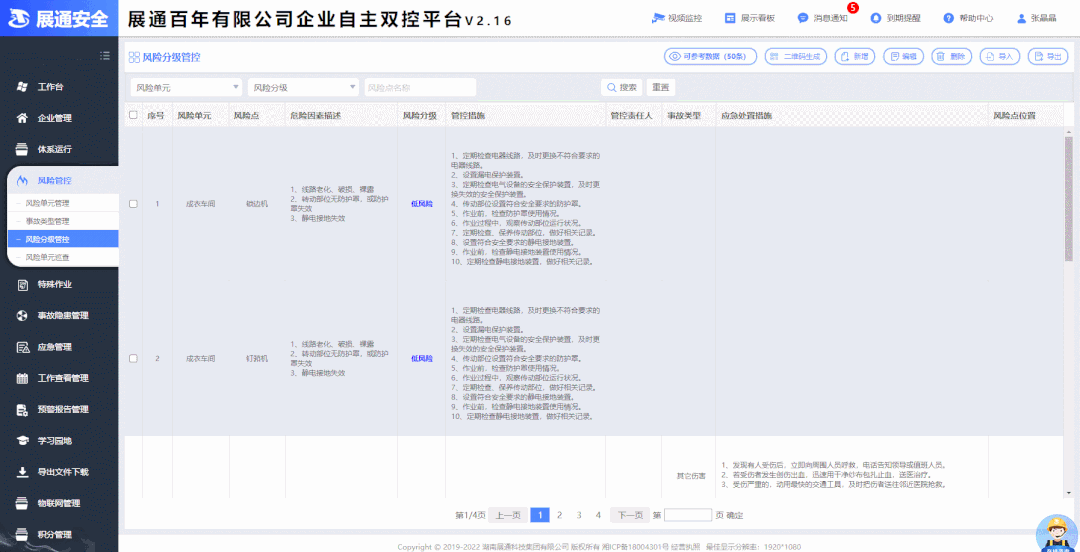Select 风险单元巡查 submenu item

pos(63,257)
